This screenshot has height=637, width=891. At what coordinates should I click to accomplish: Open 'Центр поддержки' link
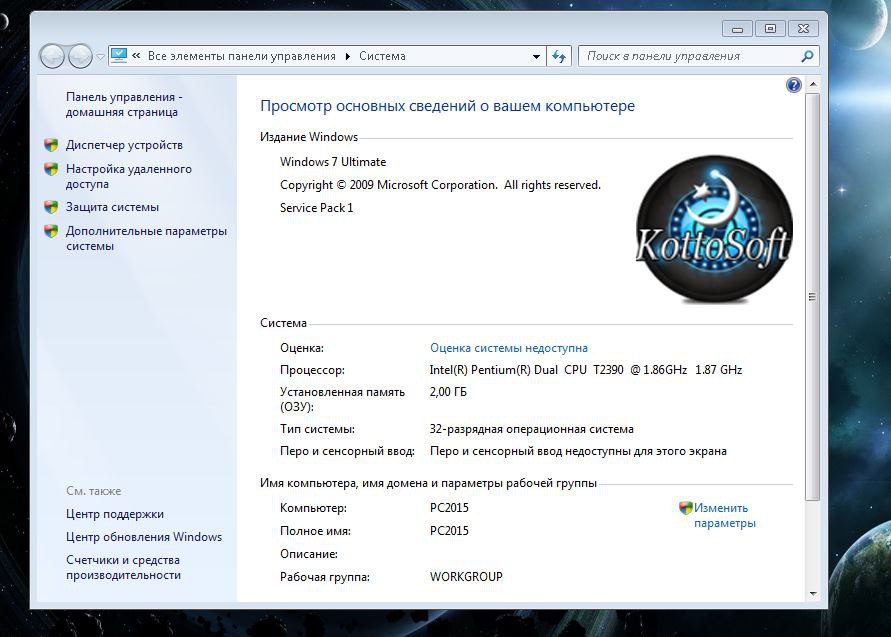tap(115, 514)
